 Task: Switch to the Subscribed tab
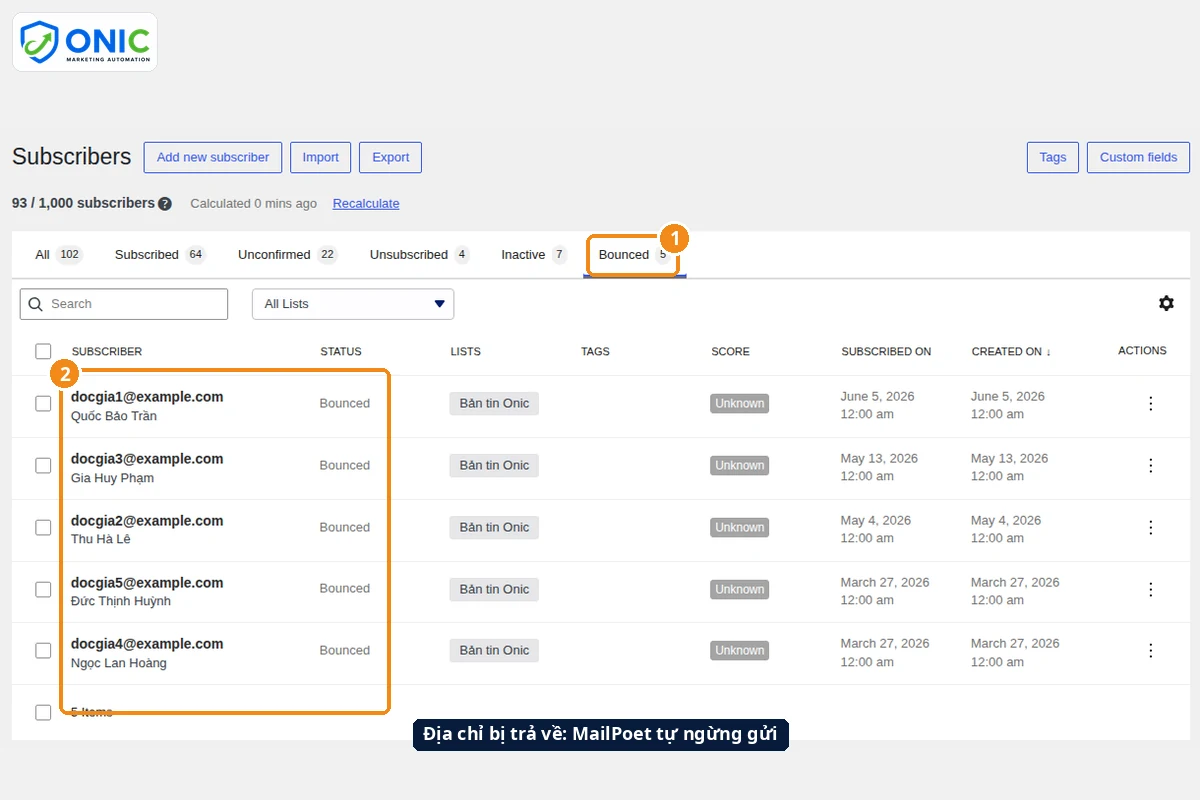[160, 255]
